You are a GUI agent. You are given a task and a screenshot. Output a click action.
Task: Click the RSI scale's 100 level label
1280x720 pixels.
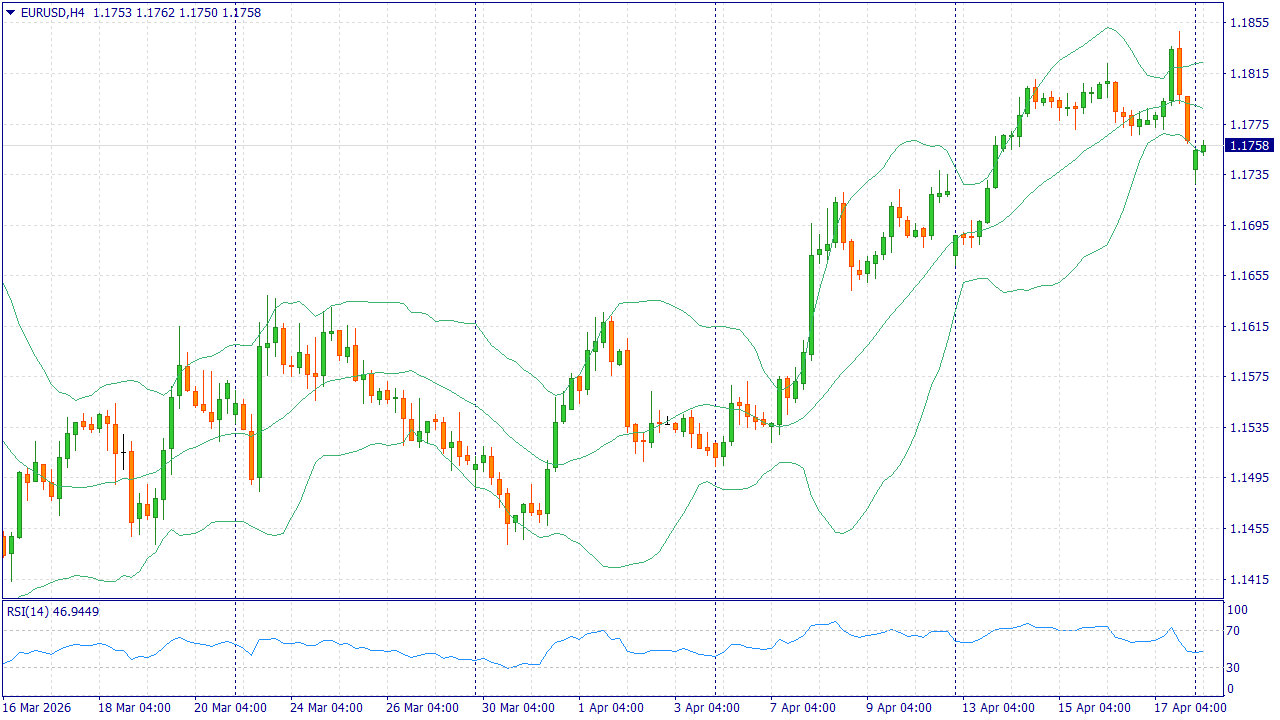(1237, 610)
